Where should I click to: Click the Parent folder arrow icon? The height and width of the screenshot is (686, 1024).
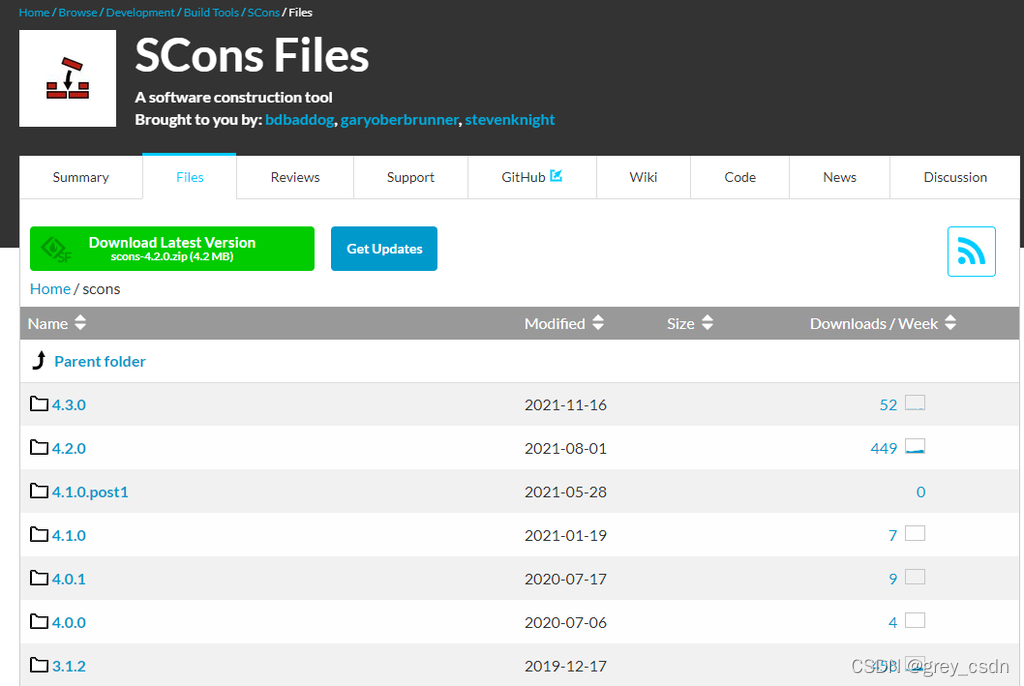[39, 360]
